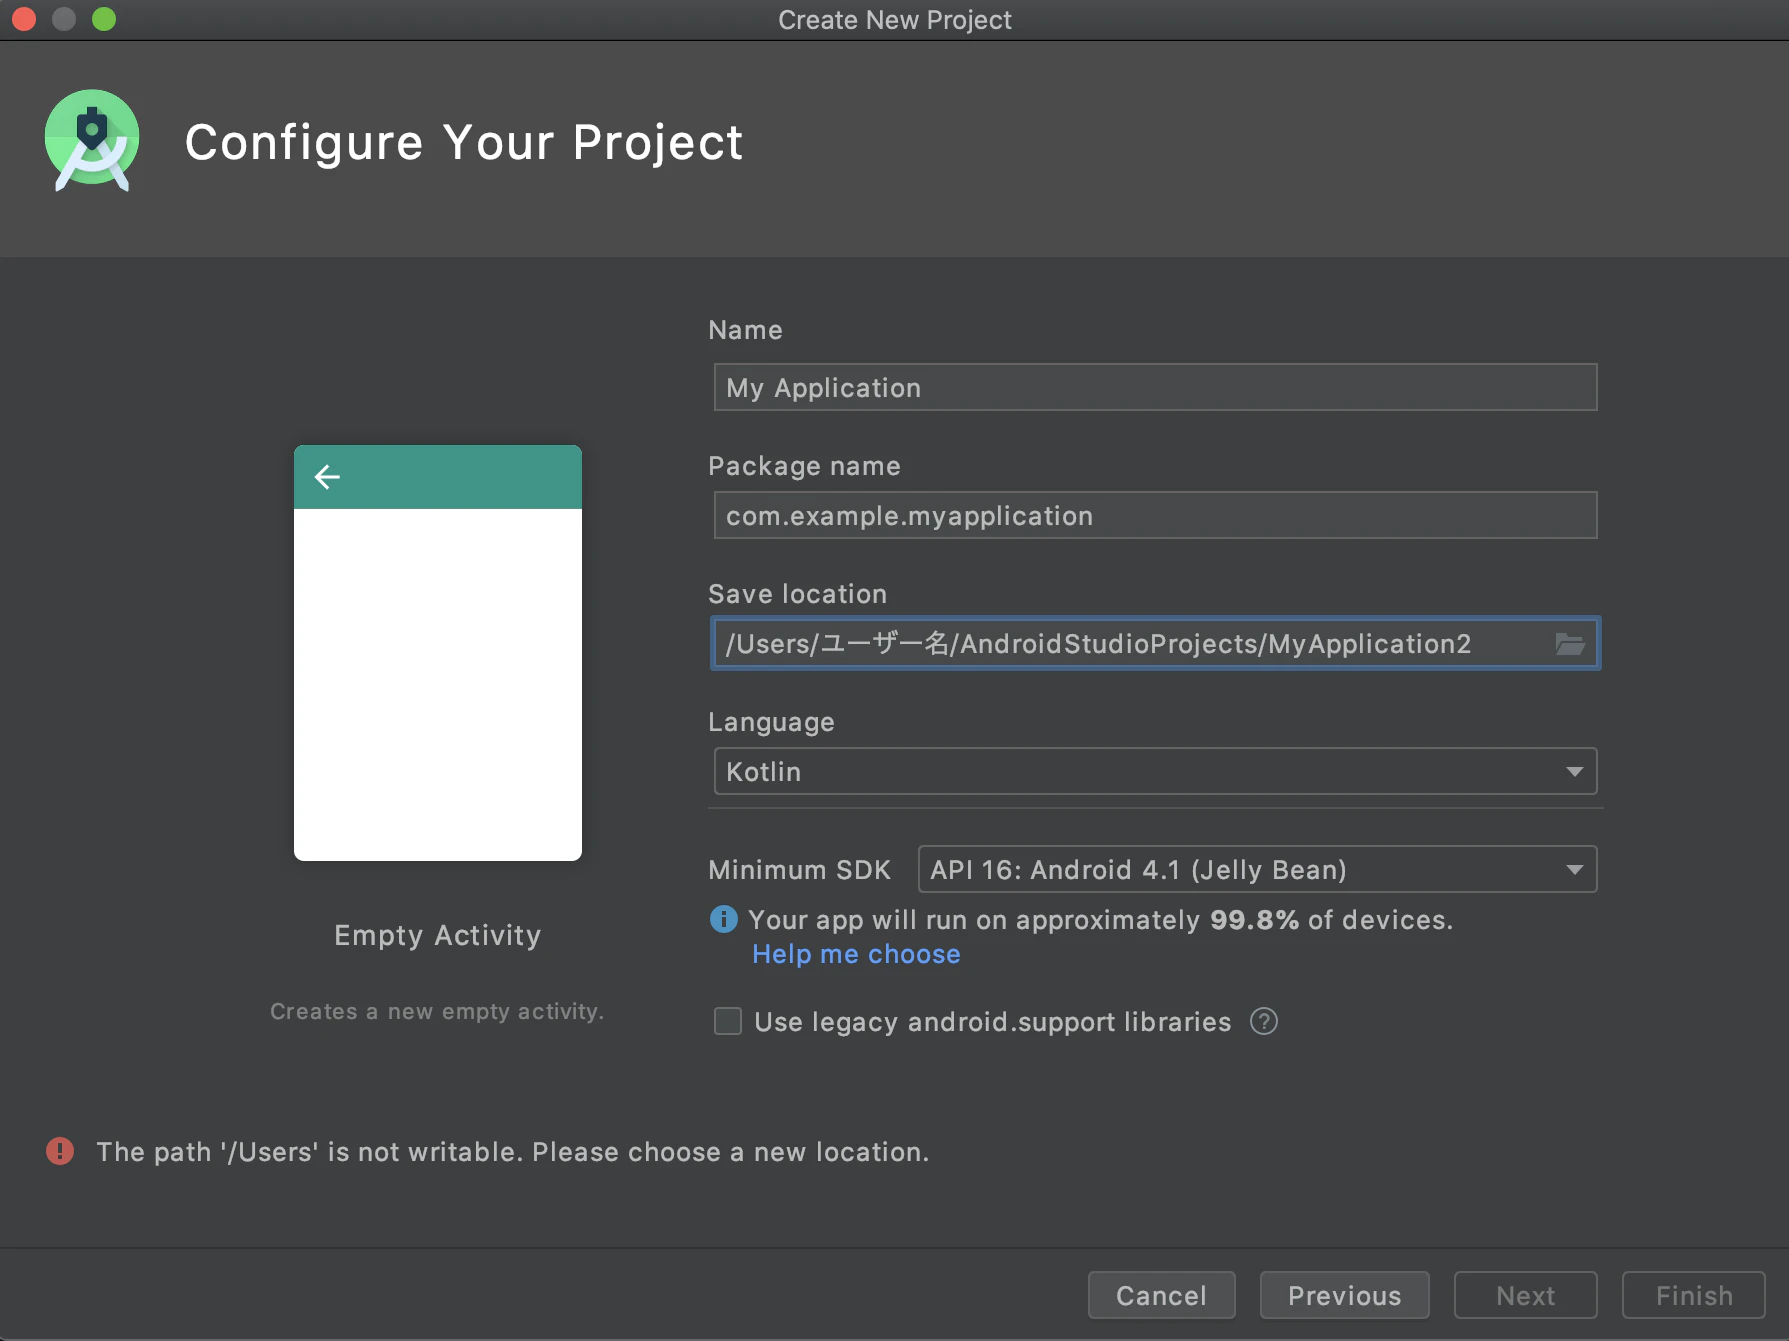Click the Language dropdown arrow

[x=1574, y=771]
